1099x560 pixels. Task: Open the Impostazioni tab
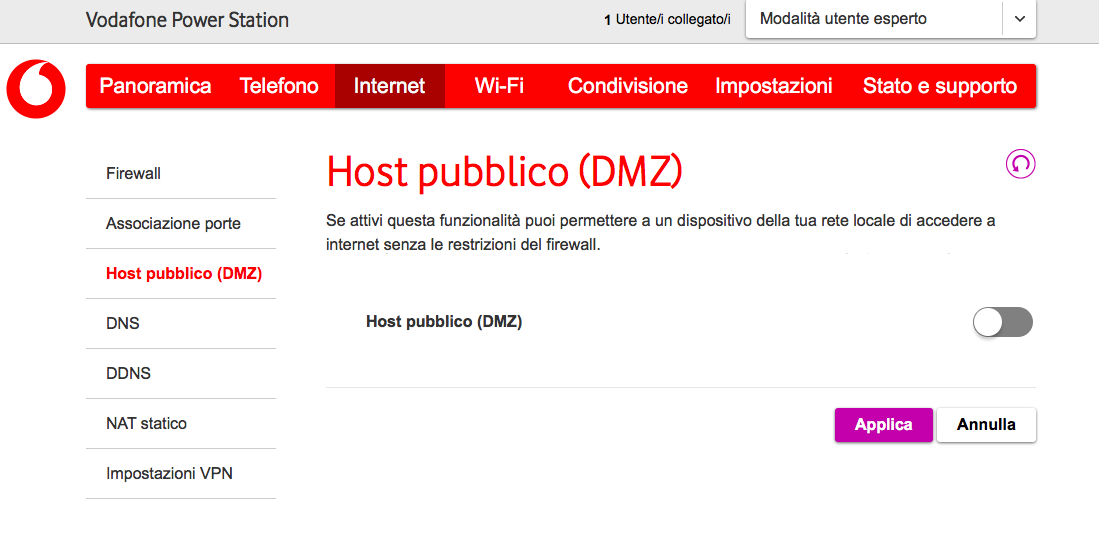click(773, 86)
